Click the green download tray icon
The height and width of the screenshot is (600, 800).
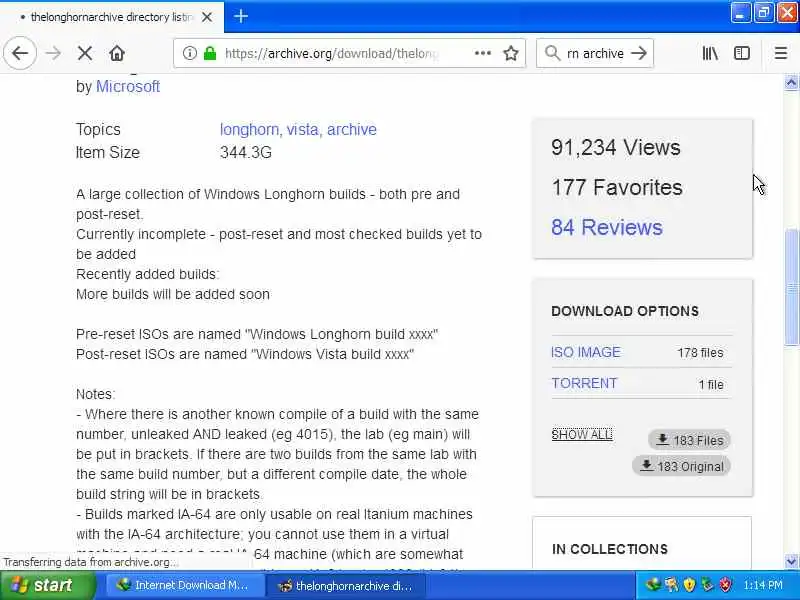click(707, 585)
